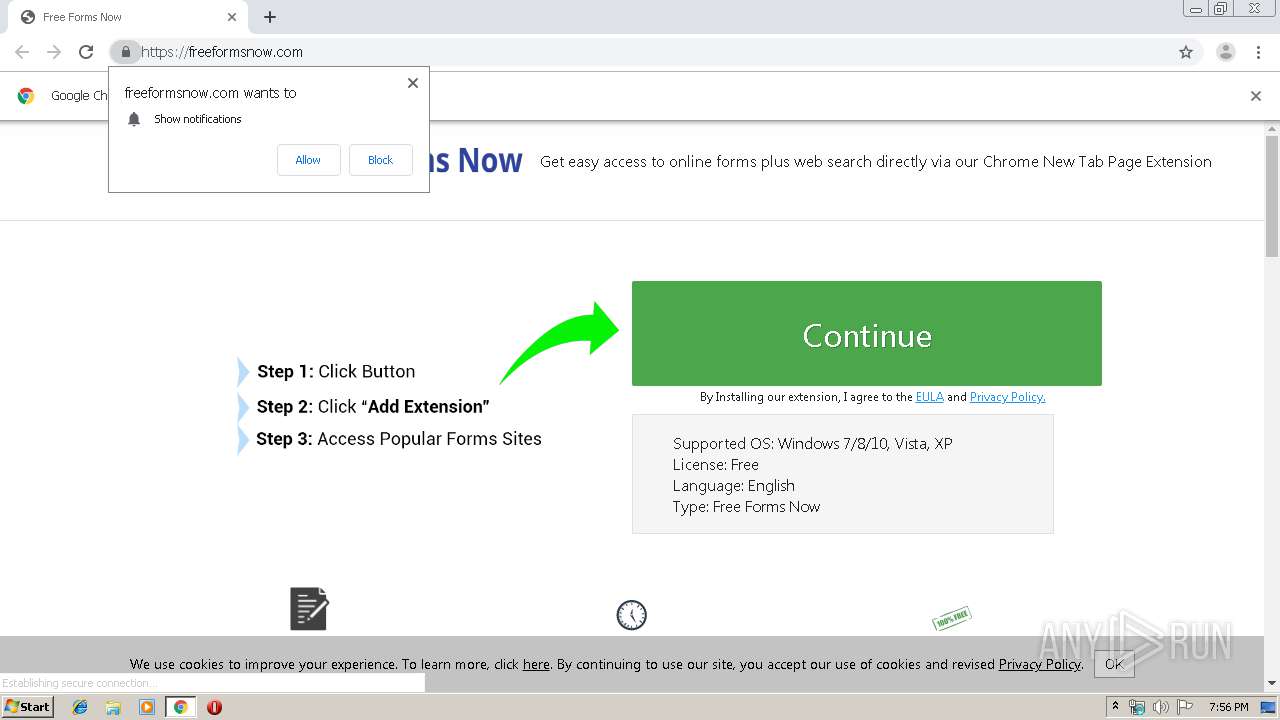The width and height of the screenshot is (1280, 720).
Task: Click 'Supported OS: Windows 7/8/10, Vista, XP' text
Action: coord(813,443)
